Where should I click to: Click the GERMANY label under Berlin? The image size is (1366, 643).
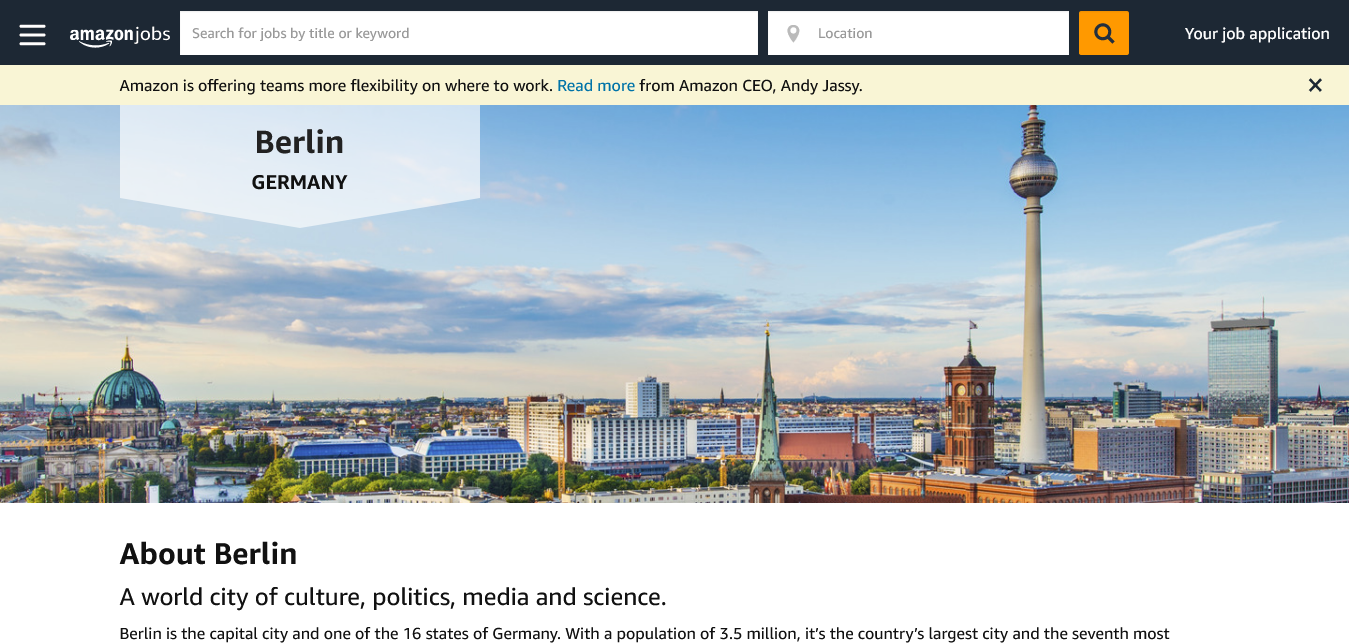299,183
